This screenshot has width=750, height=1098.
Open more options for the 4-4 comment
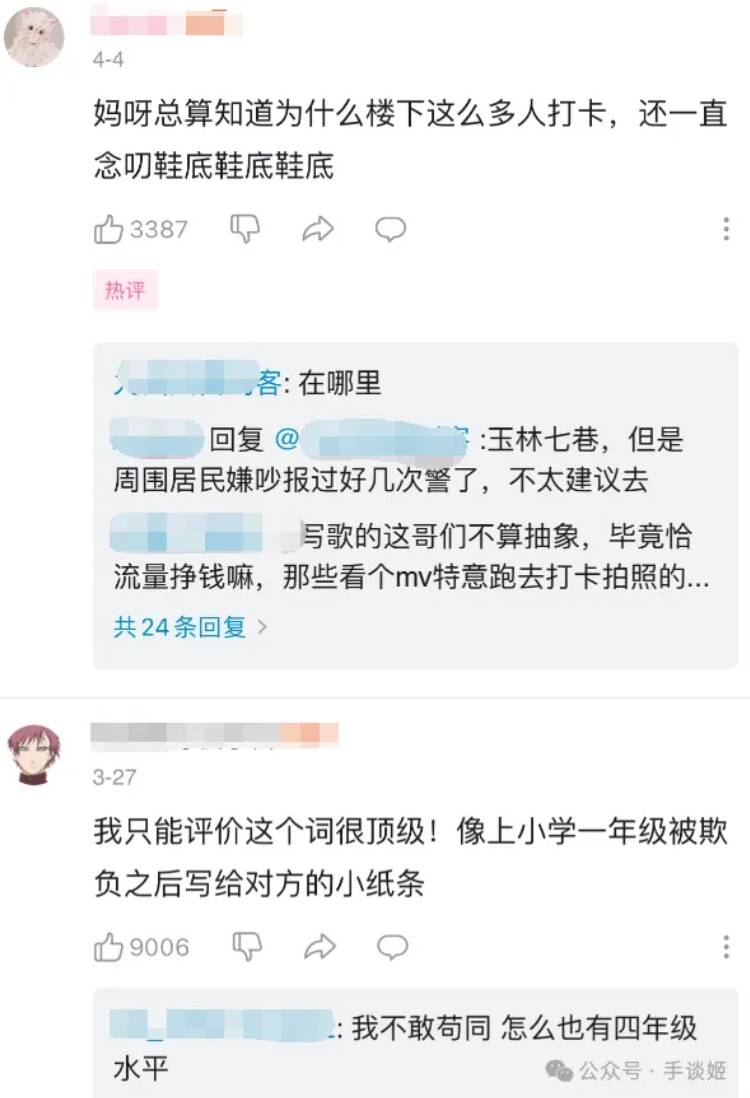[726, 229]
